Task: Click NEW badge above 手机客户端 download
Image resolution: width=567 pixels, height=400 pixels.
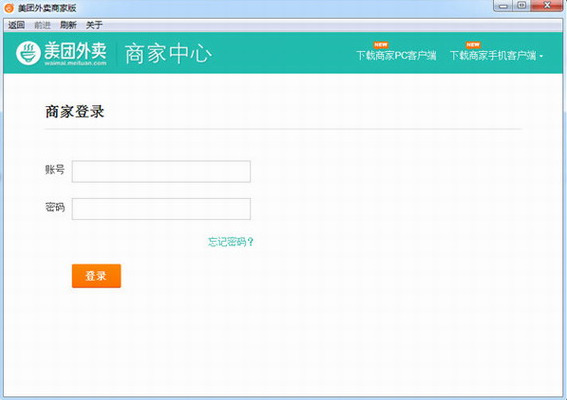Action: [473, 45]
